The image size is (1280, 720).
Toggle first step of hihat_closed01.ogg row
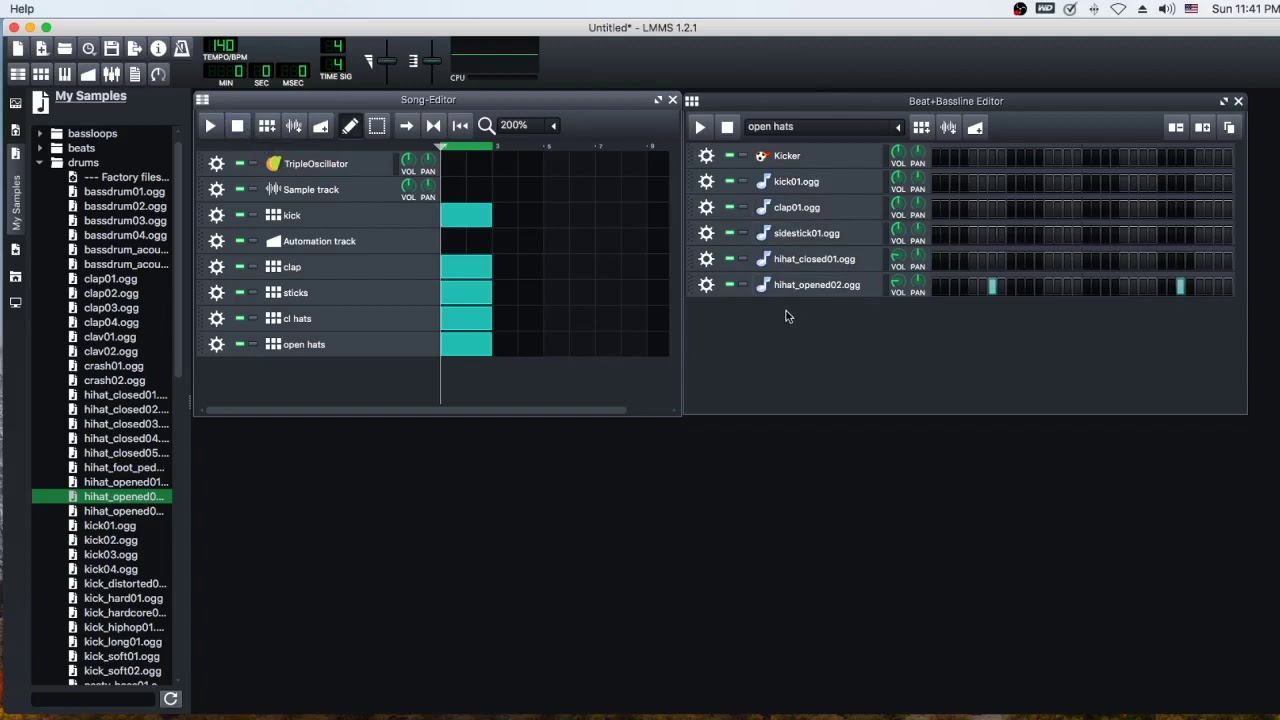937,259
